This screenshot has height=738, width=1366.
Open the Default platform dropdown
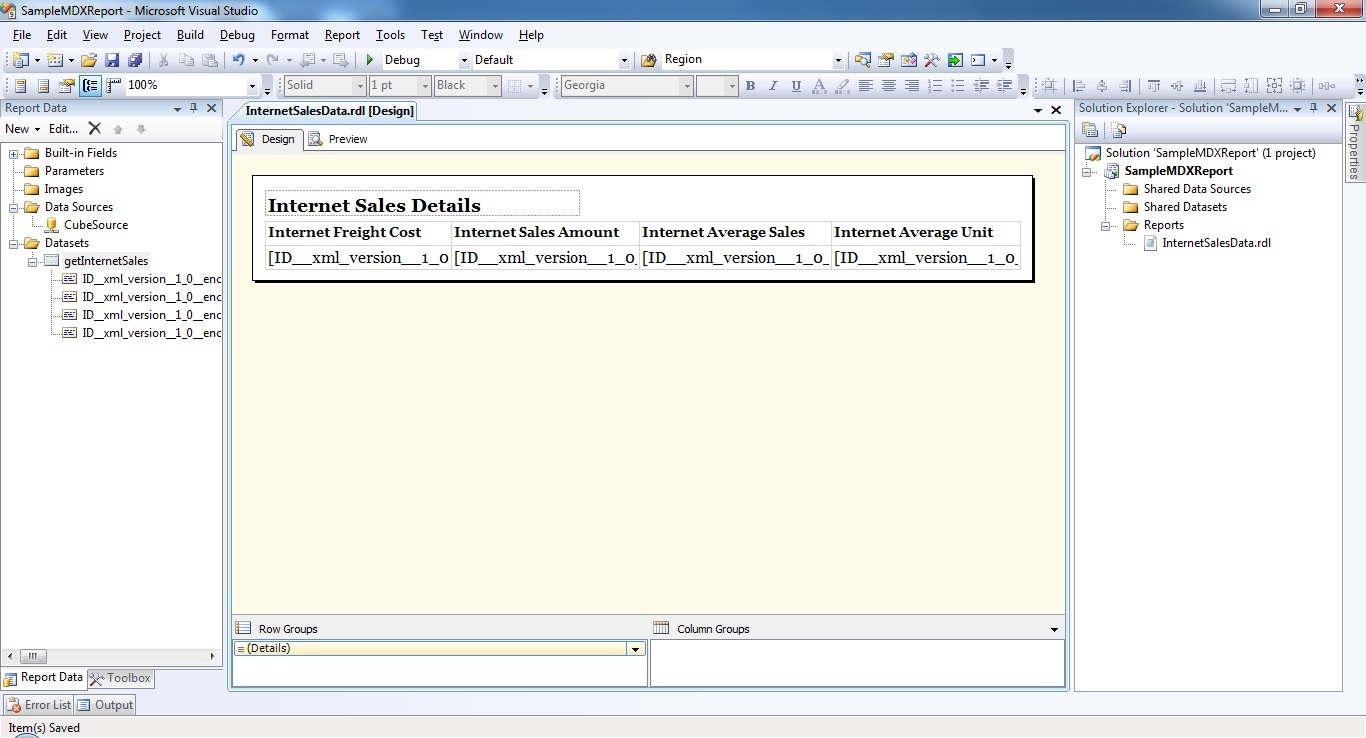click(624, 60)
